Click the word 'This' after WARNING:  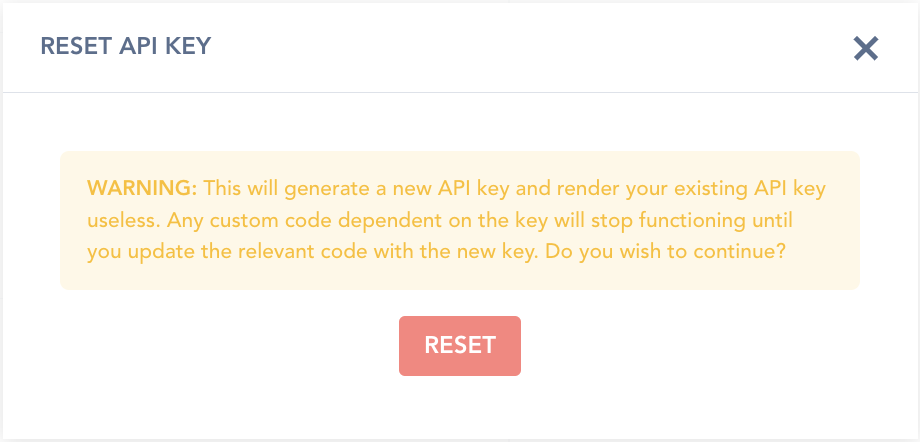tap(224, 188)
